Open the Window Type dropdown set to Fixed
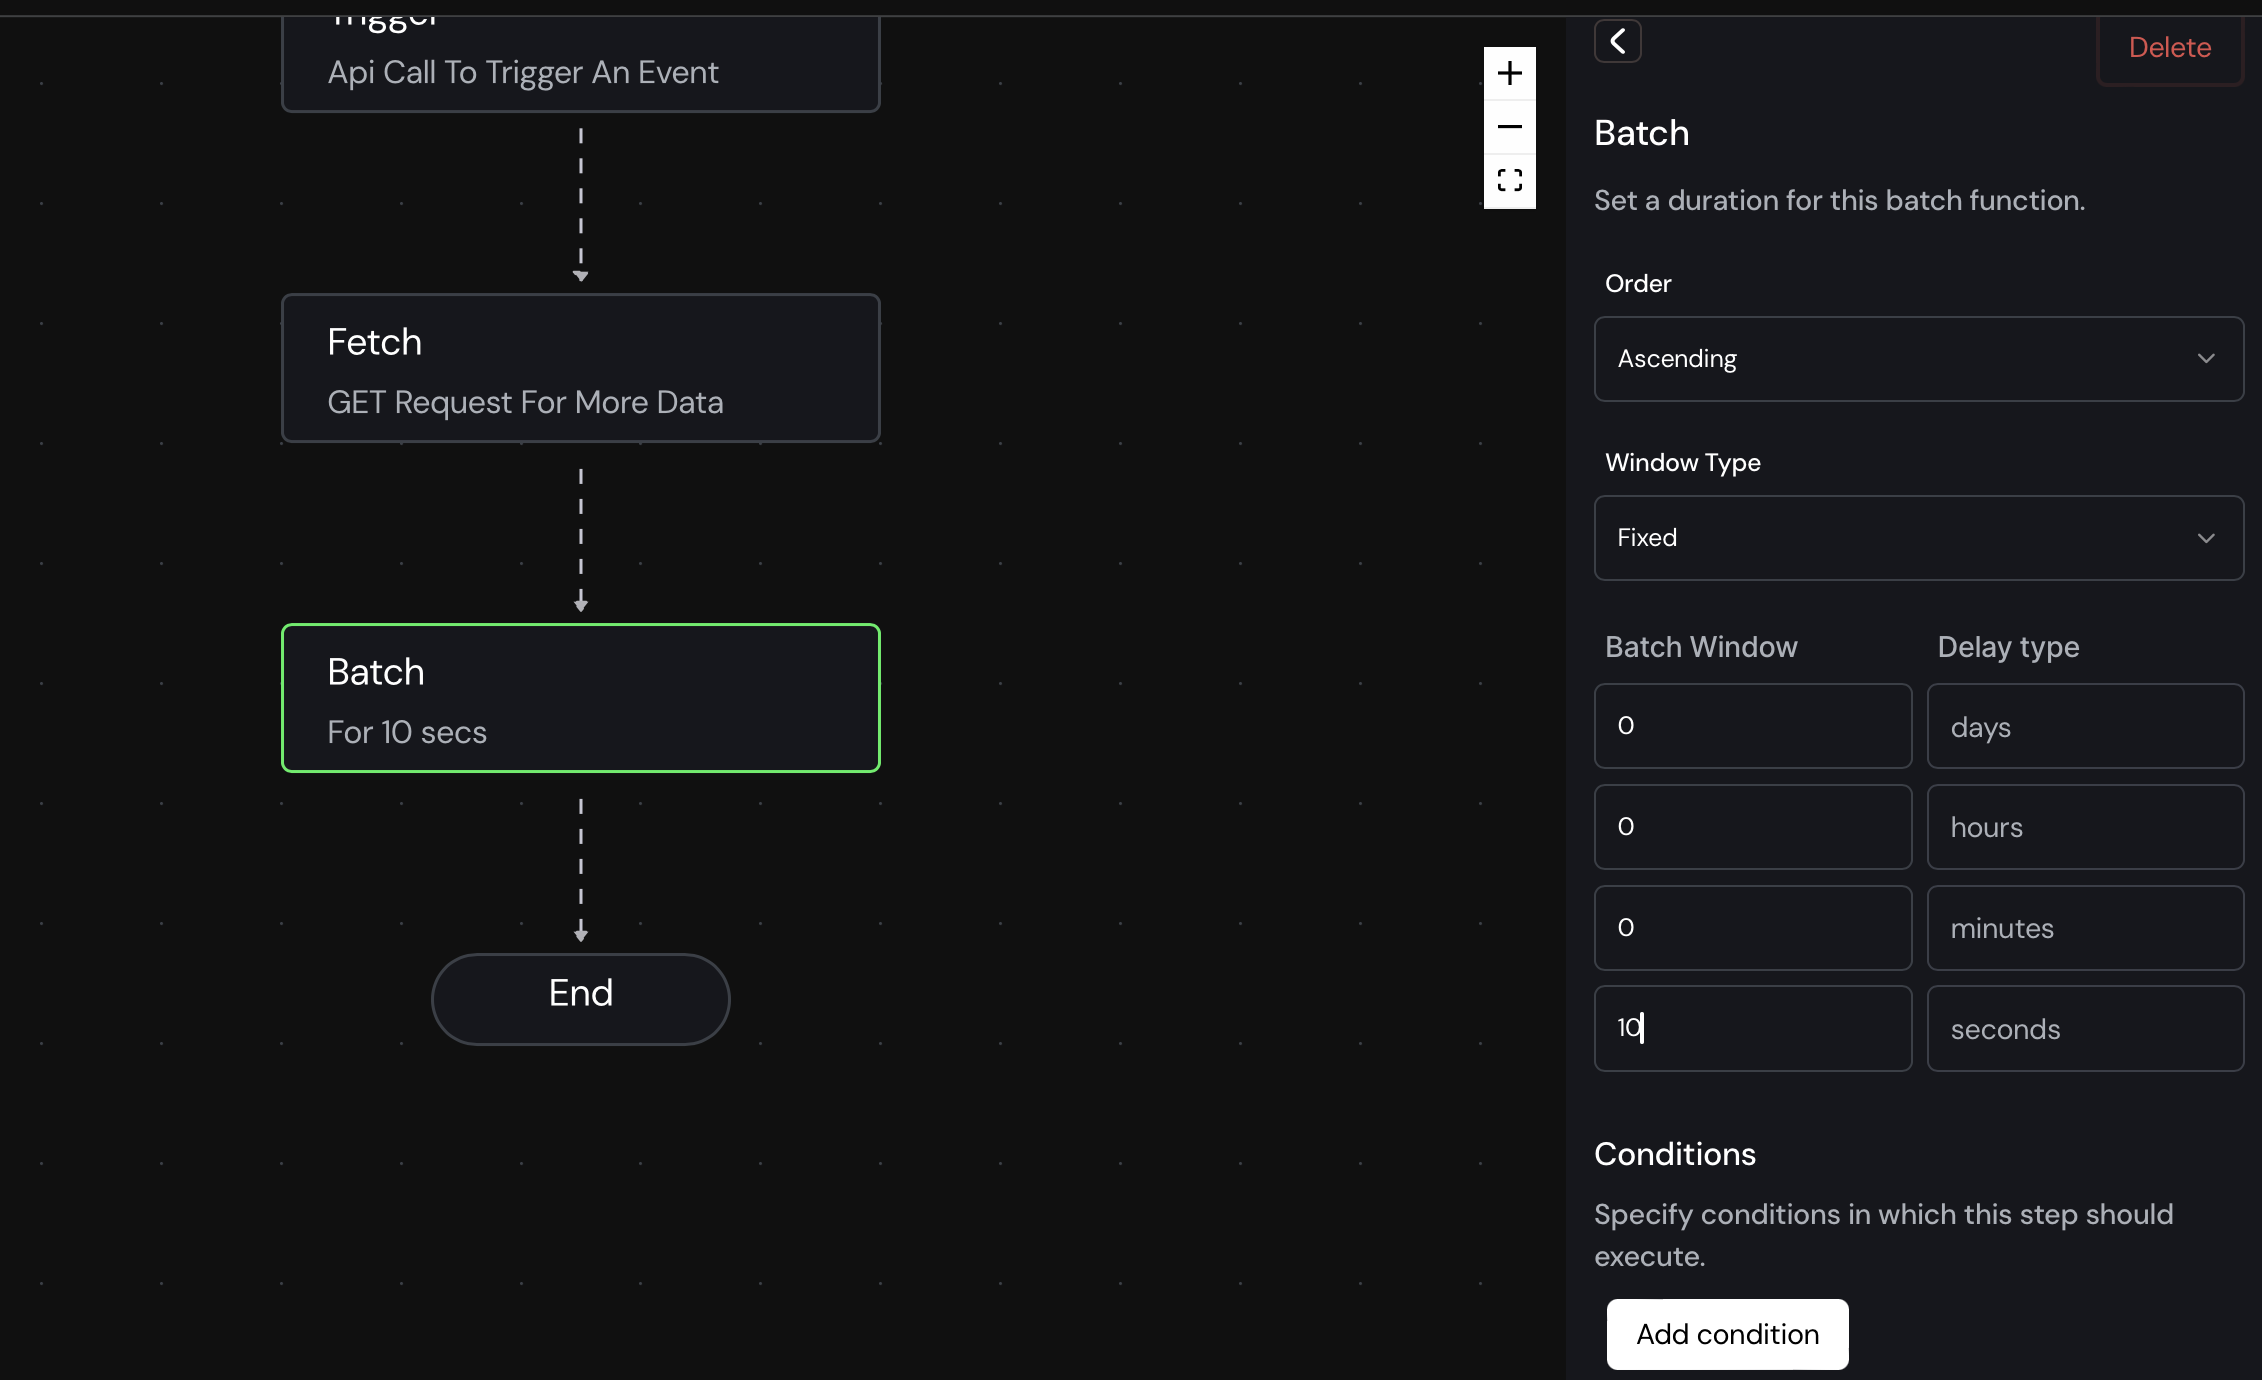Screen dimensions: 2262x1380 pyautogui.click(x=1918, y=538)
